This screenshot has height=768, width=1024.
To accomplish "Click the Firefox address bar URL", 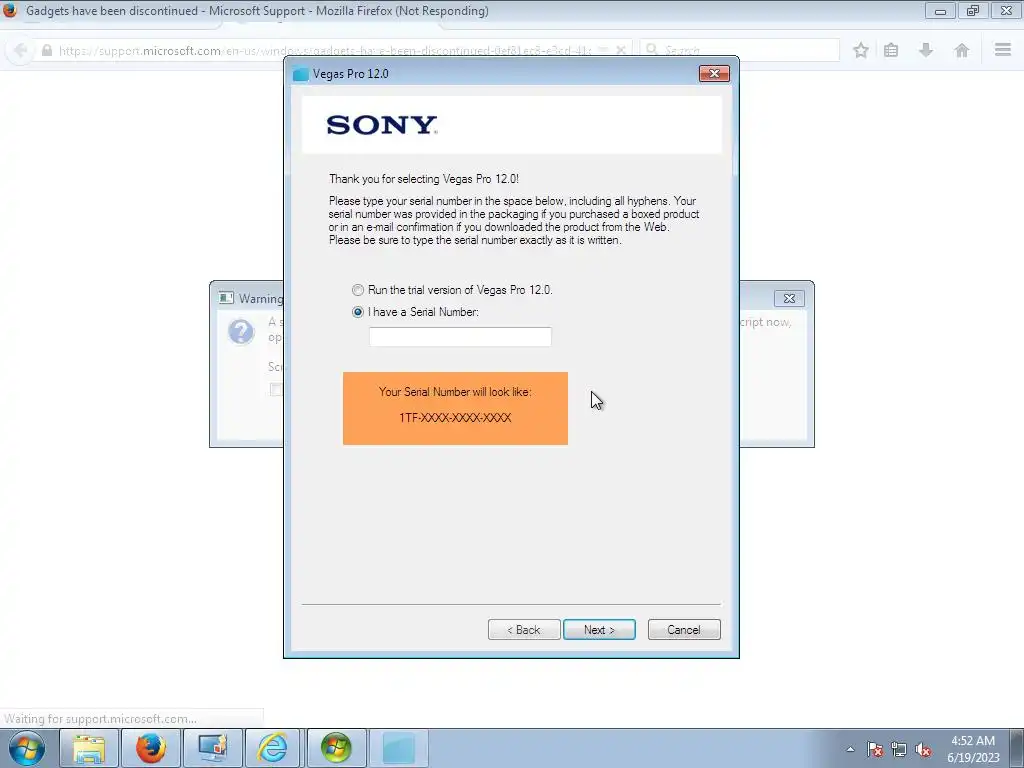I will click(325, 50).
